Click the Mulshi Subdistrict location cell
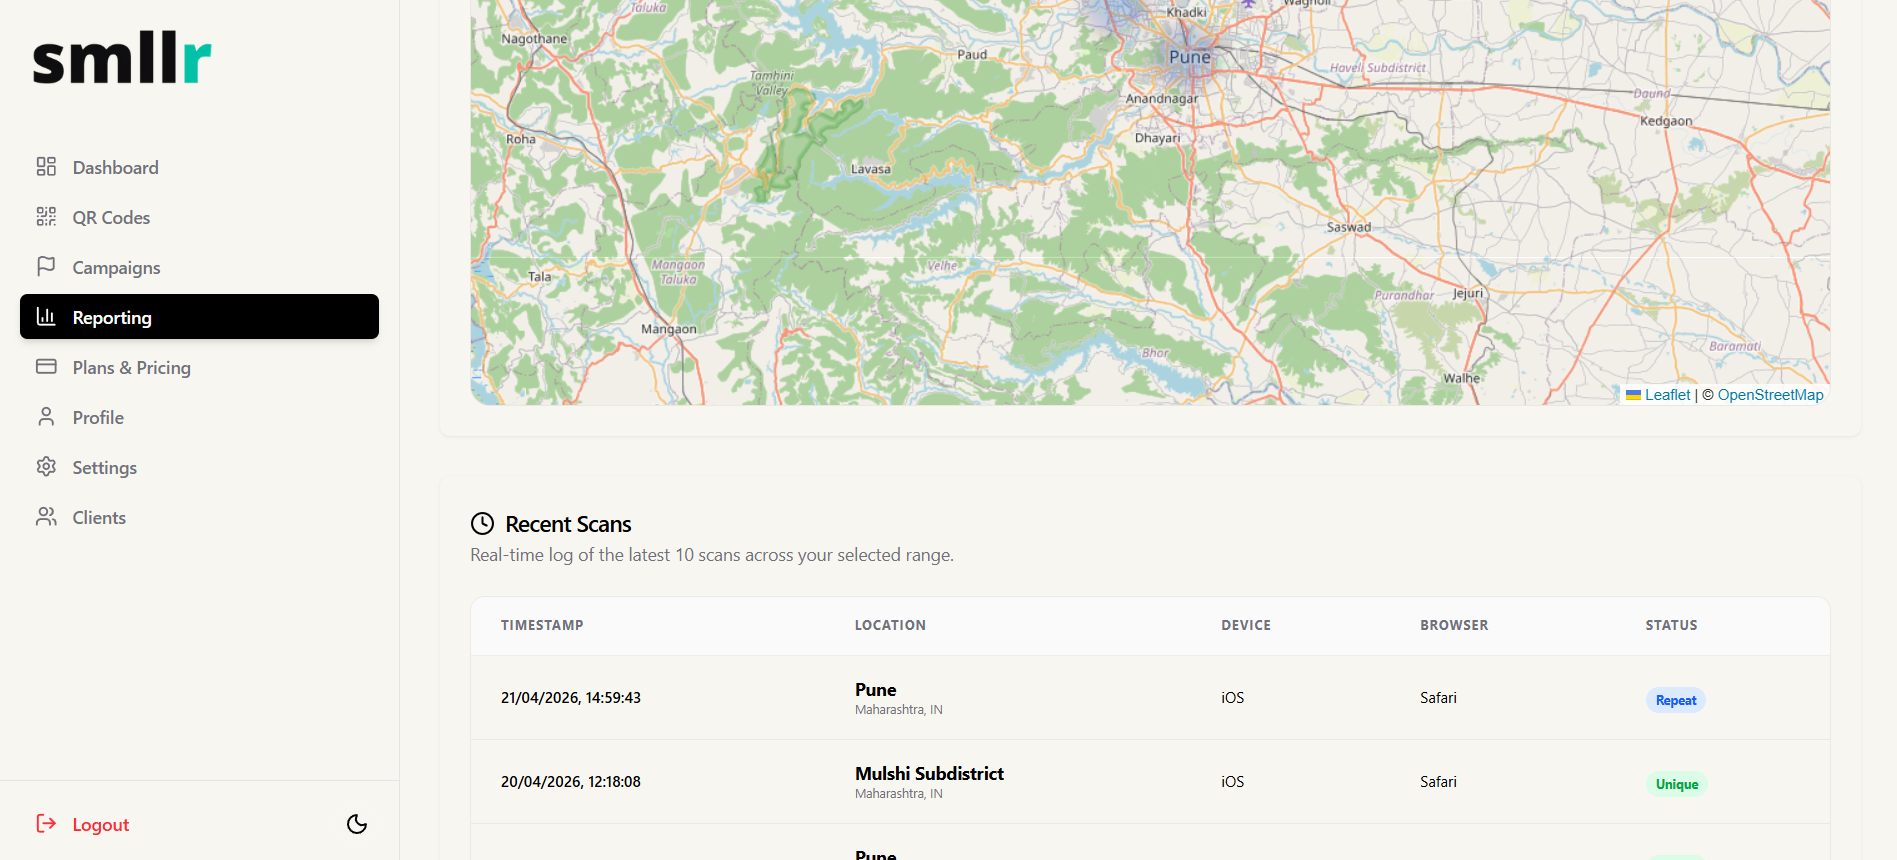This screenshot has width=1897, height=860. click(x=929, y=782)
